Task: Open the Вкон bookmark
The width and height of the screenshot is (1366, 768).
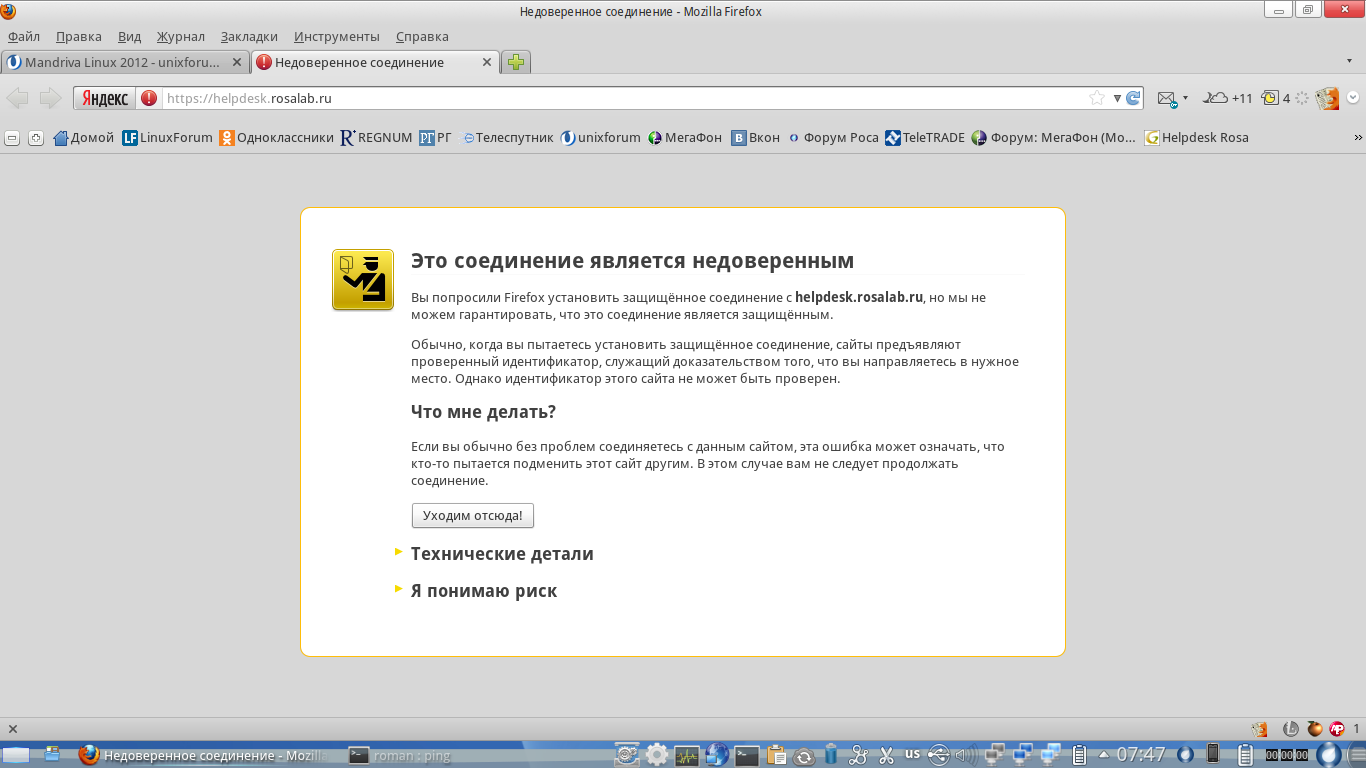Action: [755, 138]
